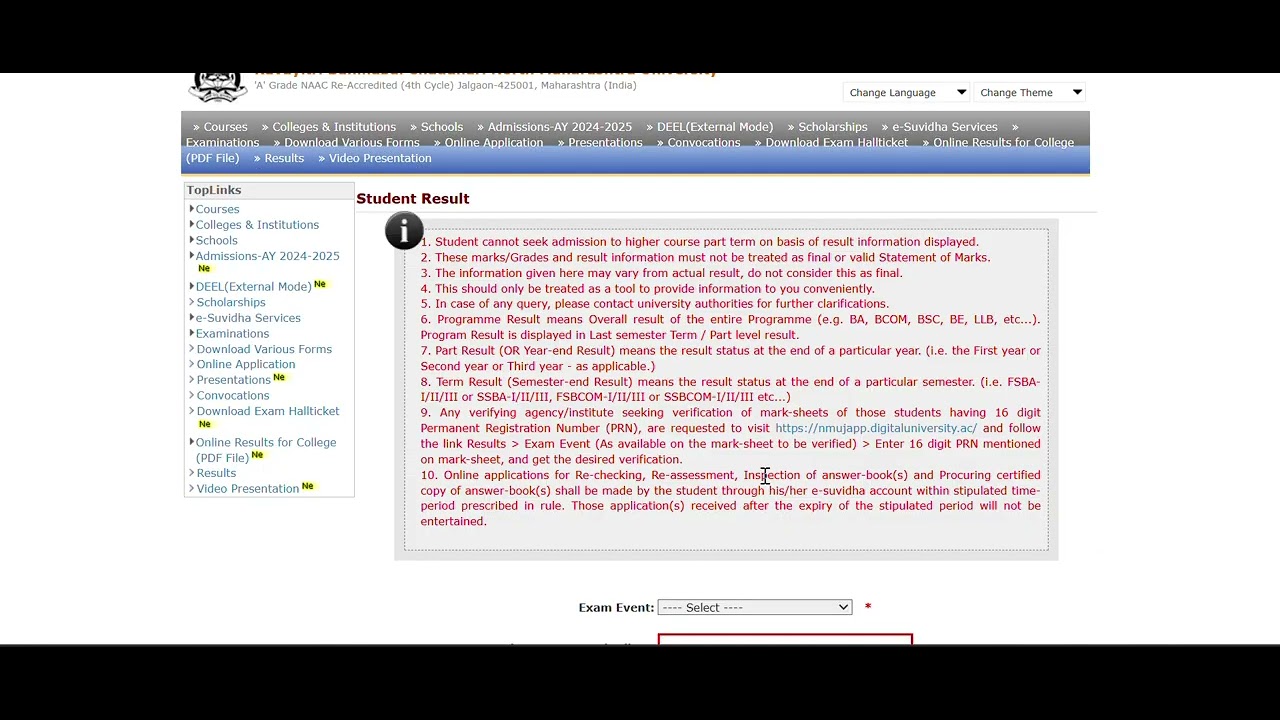Open Scholarships in top navigation bar

click(x=832, y=127)
